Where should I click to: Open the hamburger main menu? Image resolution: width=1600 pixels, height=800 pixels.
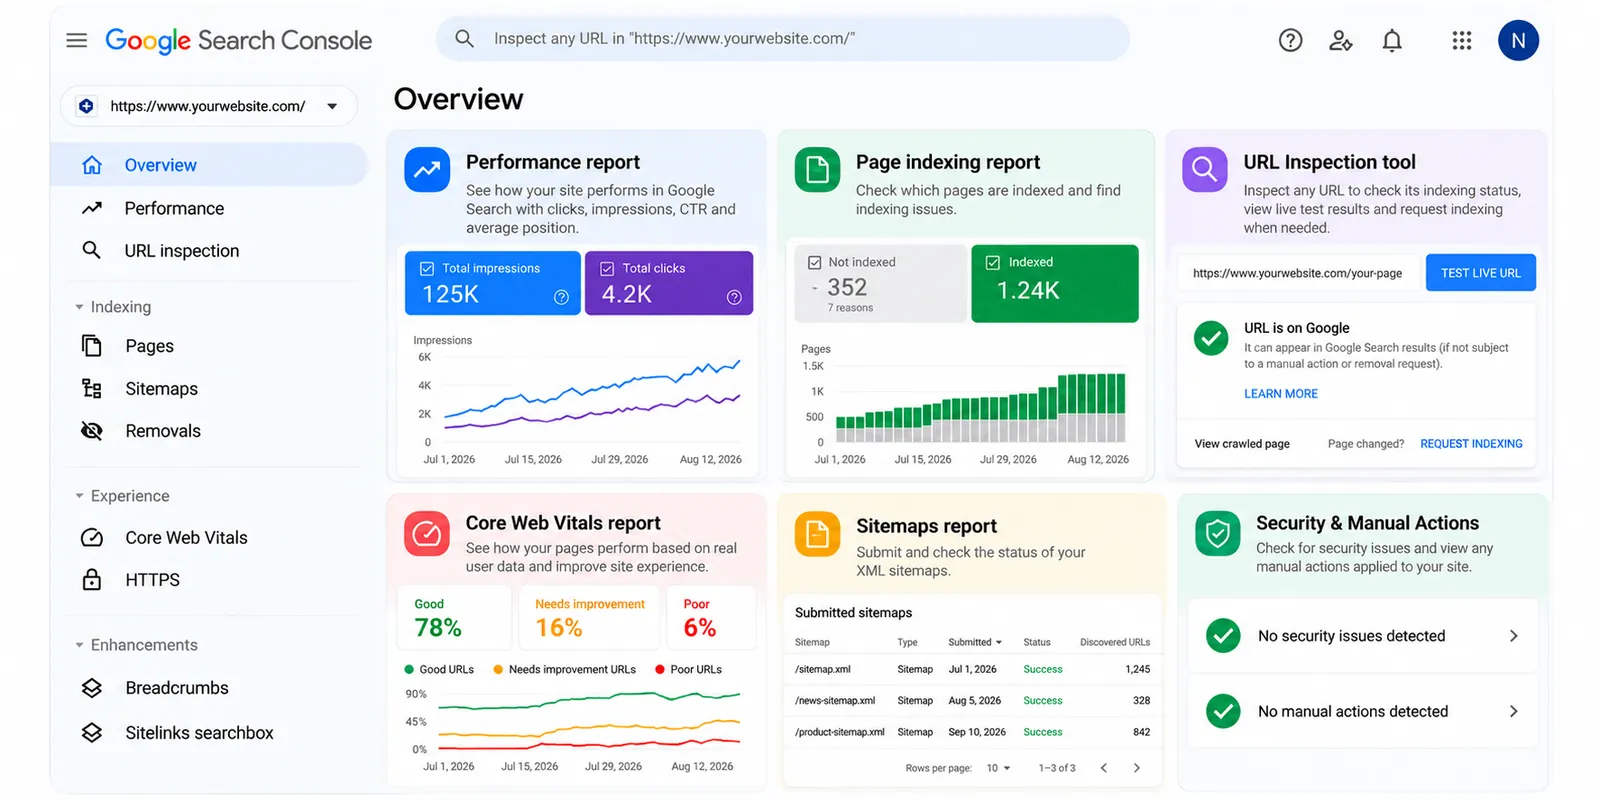[x=76, y=40]
